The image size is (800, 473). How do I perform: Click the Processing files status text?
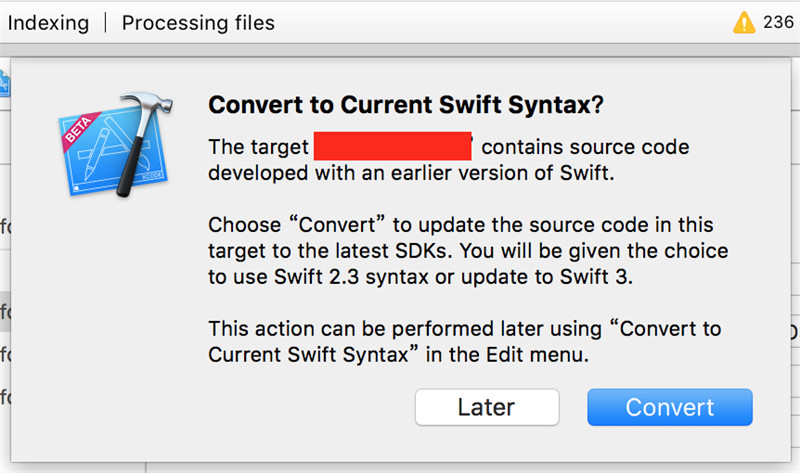click(x=198, y=22)
